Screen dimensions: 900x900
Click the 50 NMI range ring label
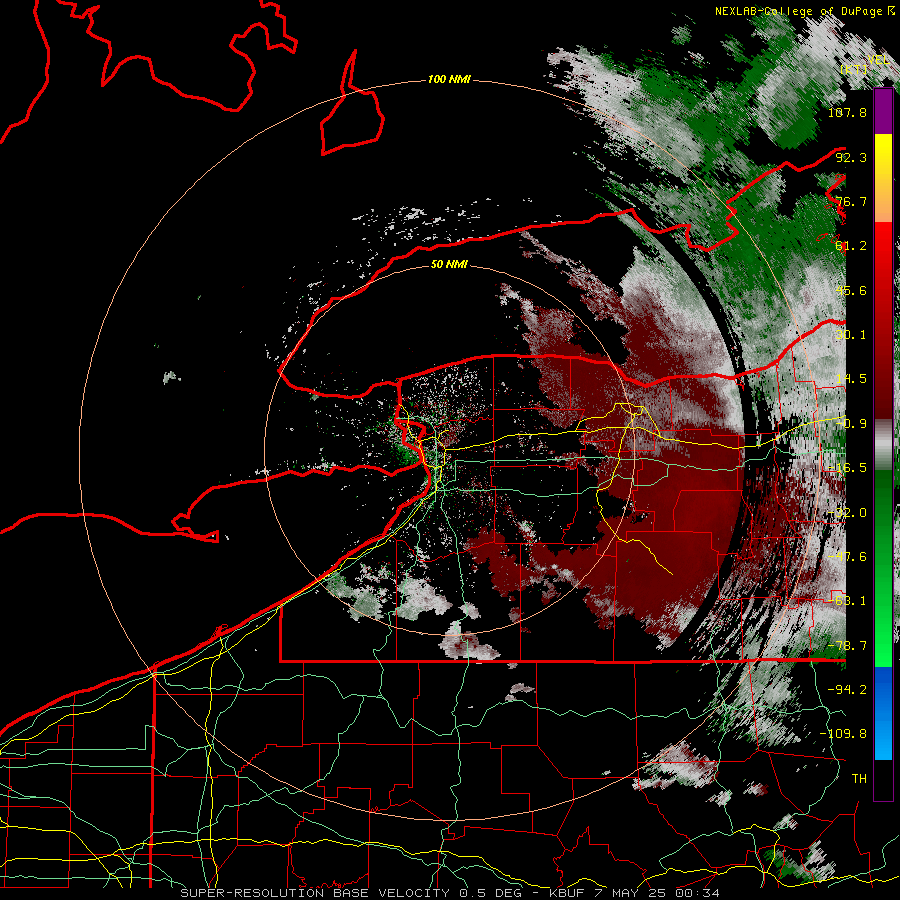[449, 264]
